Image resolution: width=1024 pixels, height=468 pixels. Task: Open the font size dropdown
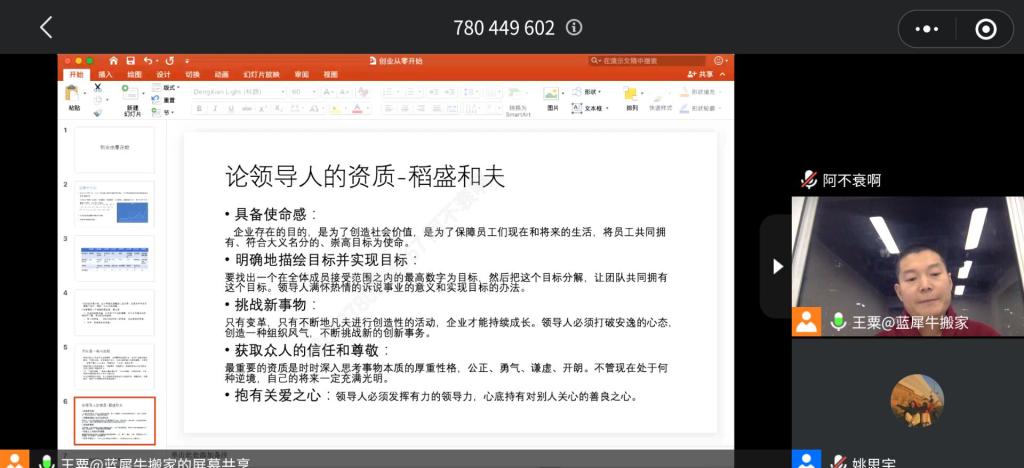(301, 91)
